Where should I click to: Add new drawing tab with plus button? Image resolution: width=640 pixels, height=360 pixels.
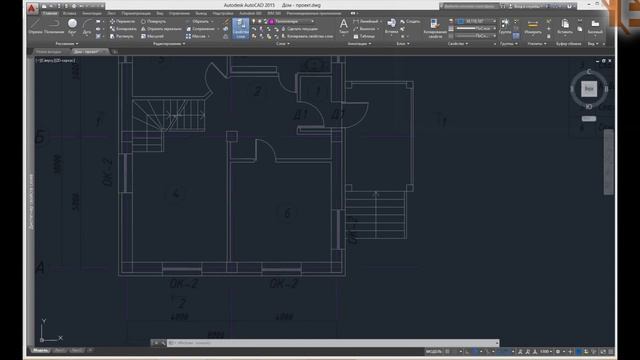pos(115,52)
